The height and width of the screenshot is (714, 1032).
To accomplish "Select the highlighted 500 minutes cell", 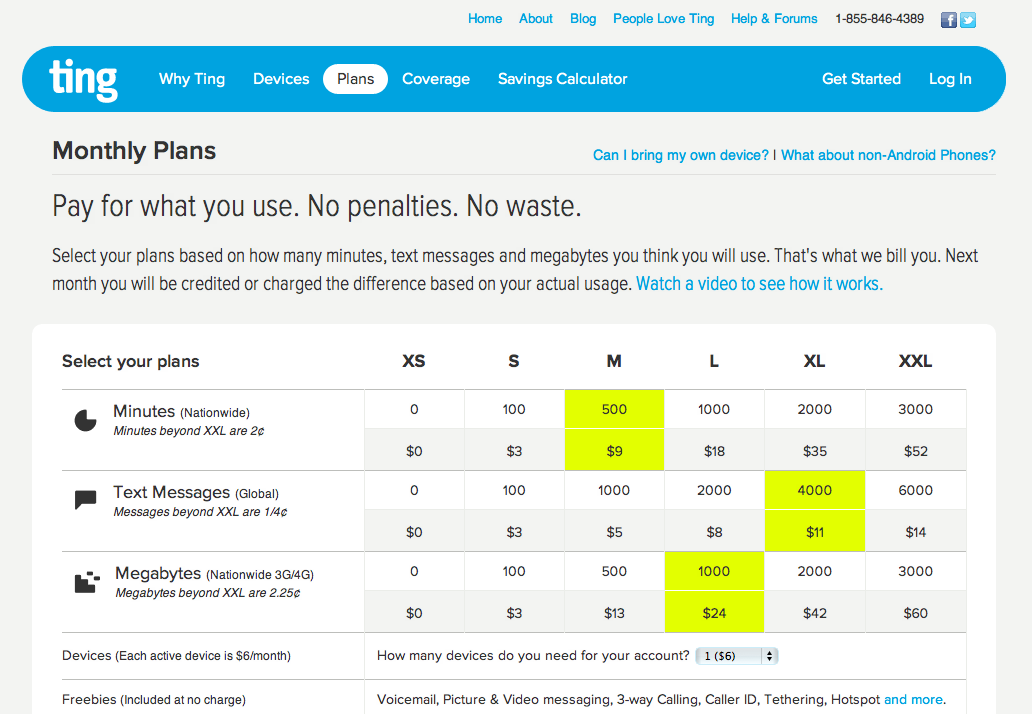I will (x=614, y=409).
